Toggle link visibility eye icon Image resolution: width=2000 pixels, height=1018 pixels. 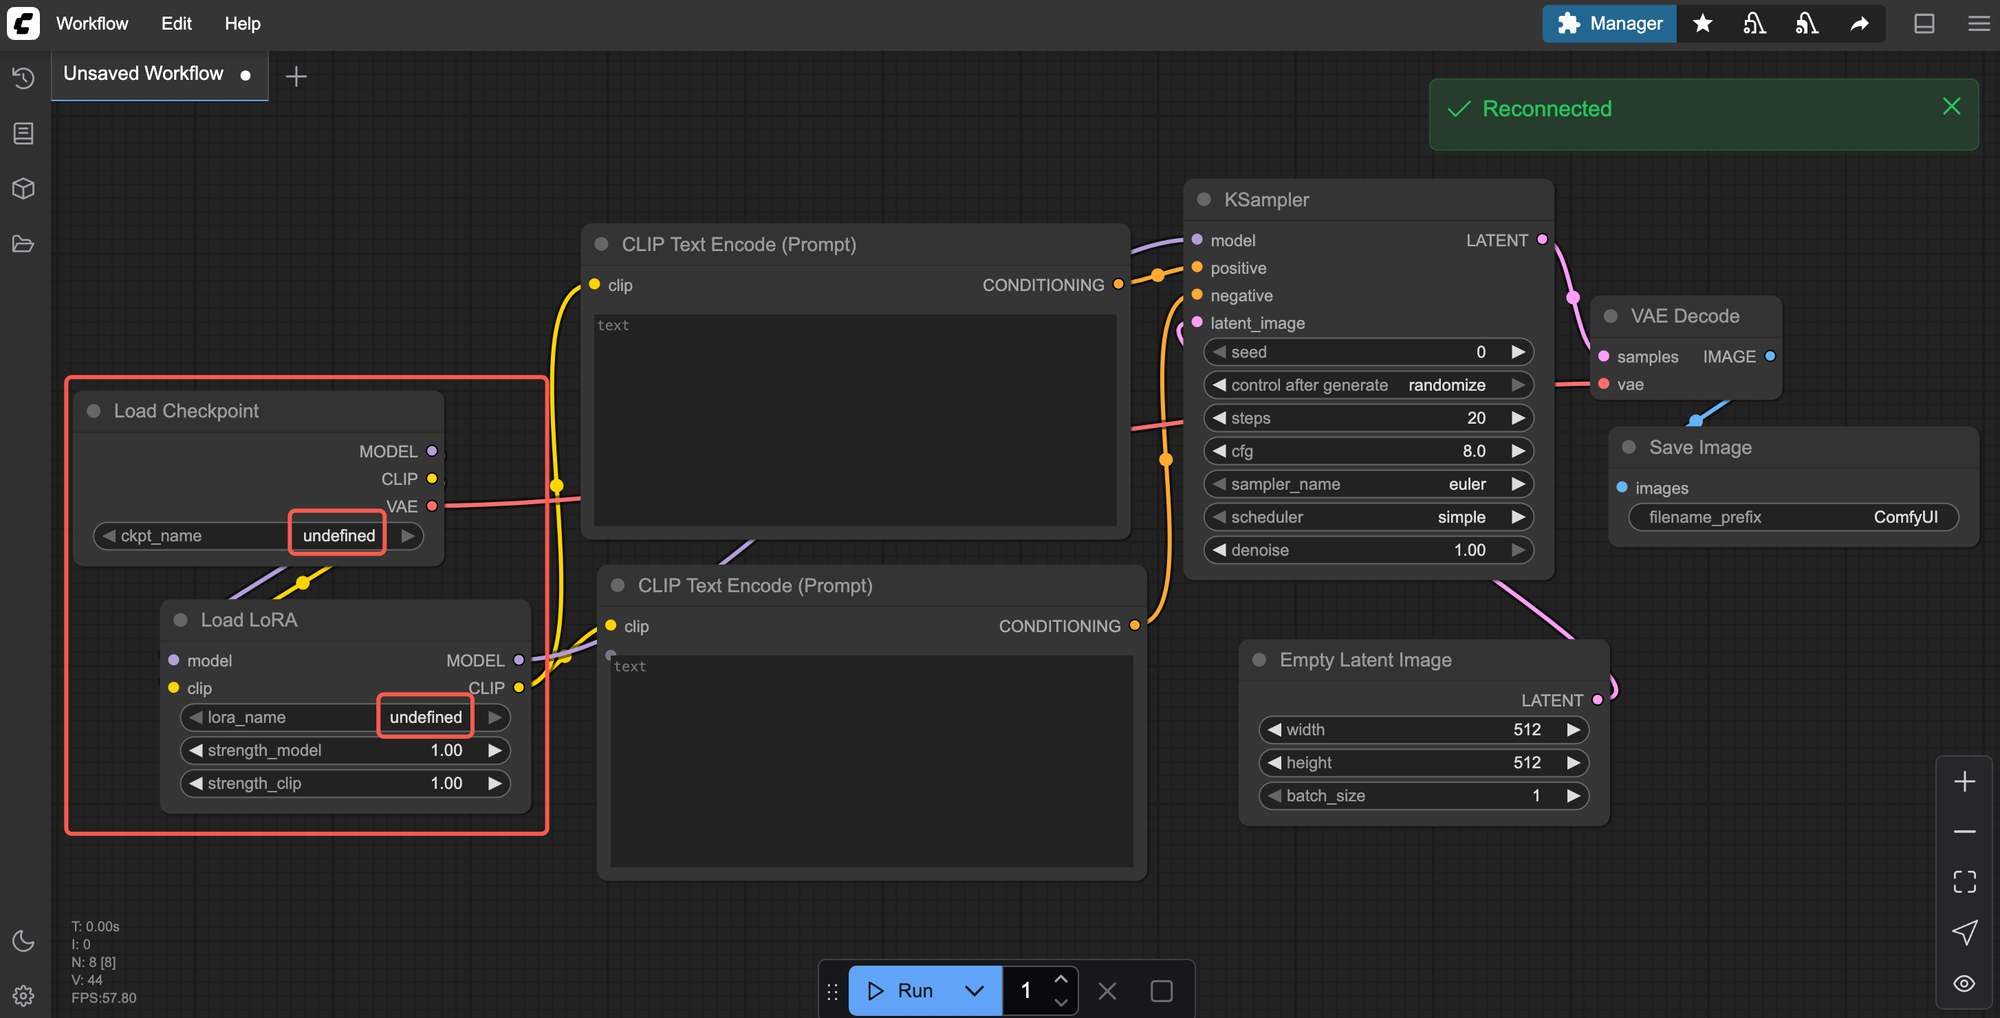coord(1964,984)
